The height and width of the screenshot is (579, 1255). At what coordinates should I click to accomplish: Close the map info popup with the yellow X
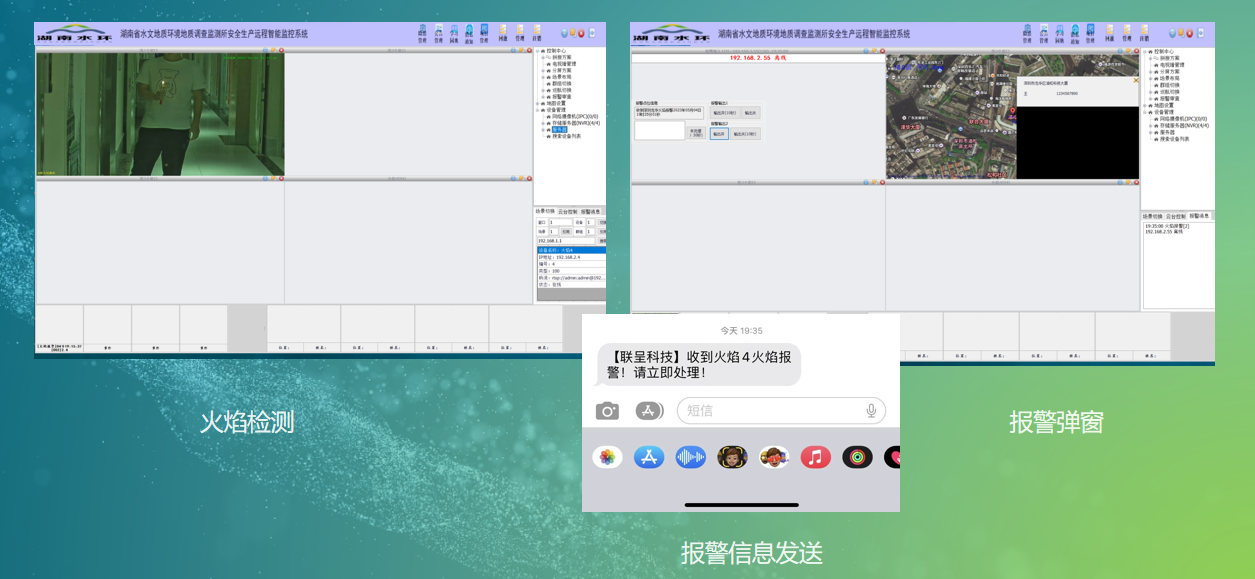pyautogui.click(x=1135, y=80)
